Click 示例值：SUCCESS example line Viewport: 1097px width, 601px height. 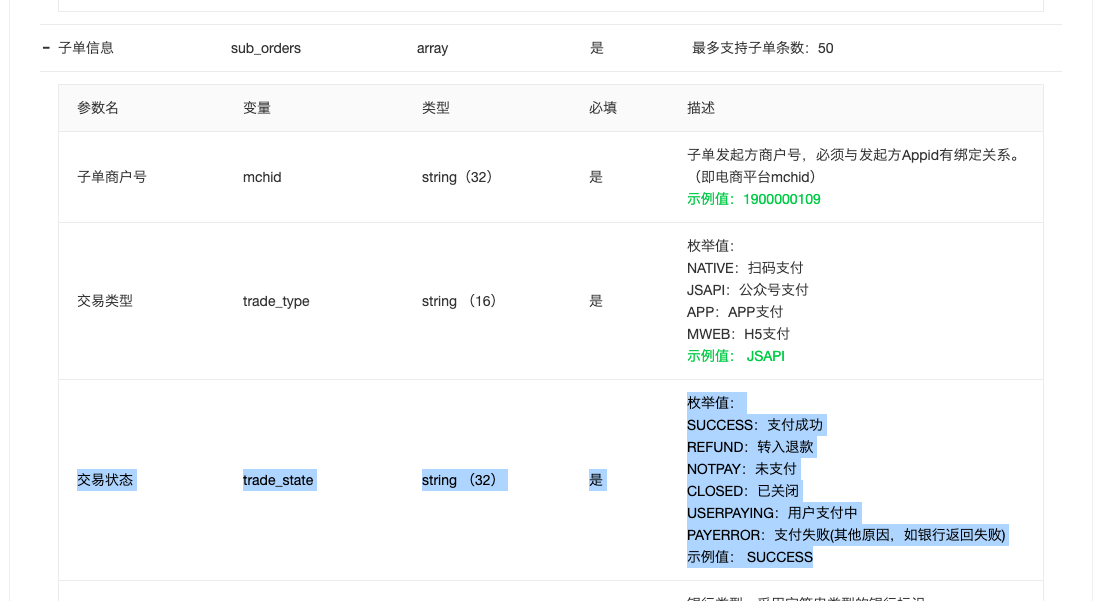click(750, 557)
